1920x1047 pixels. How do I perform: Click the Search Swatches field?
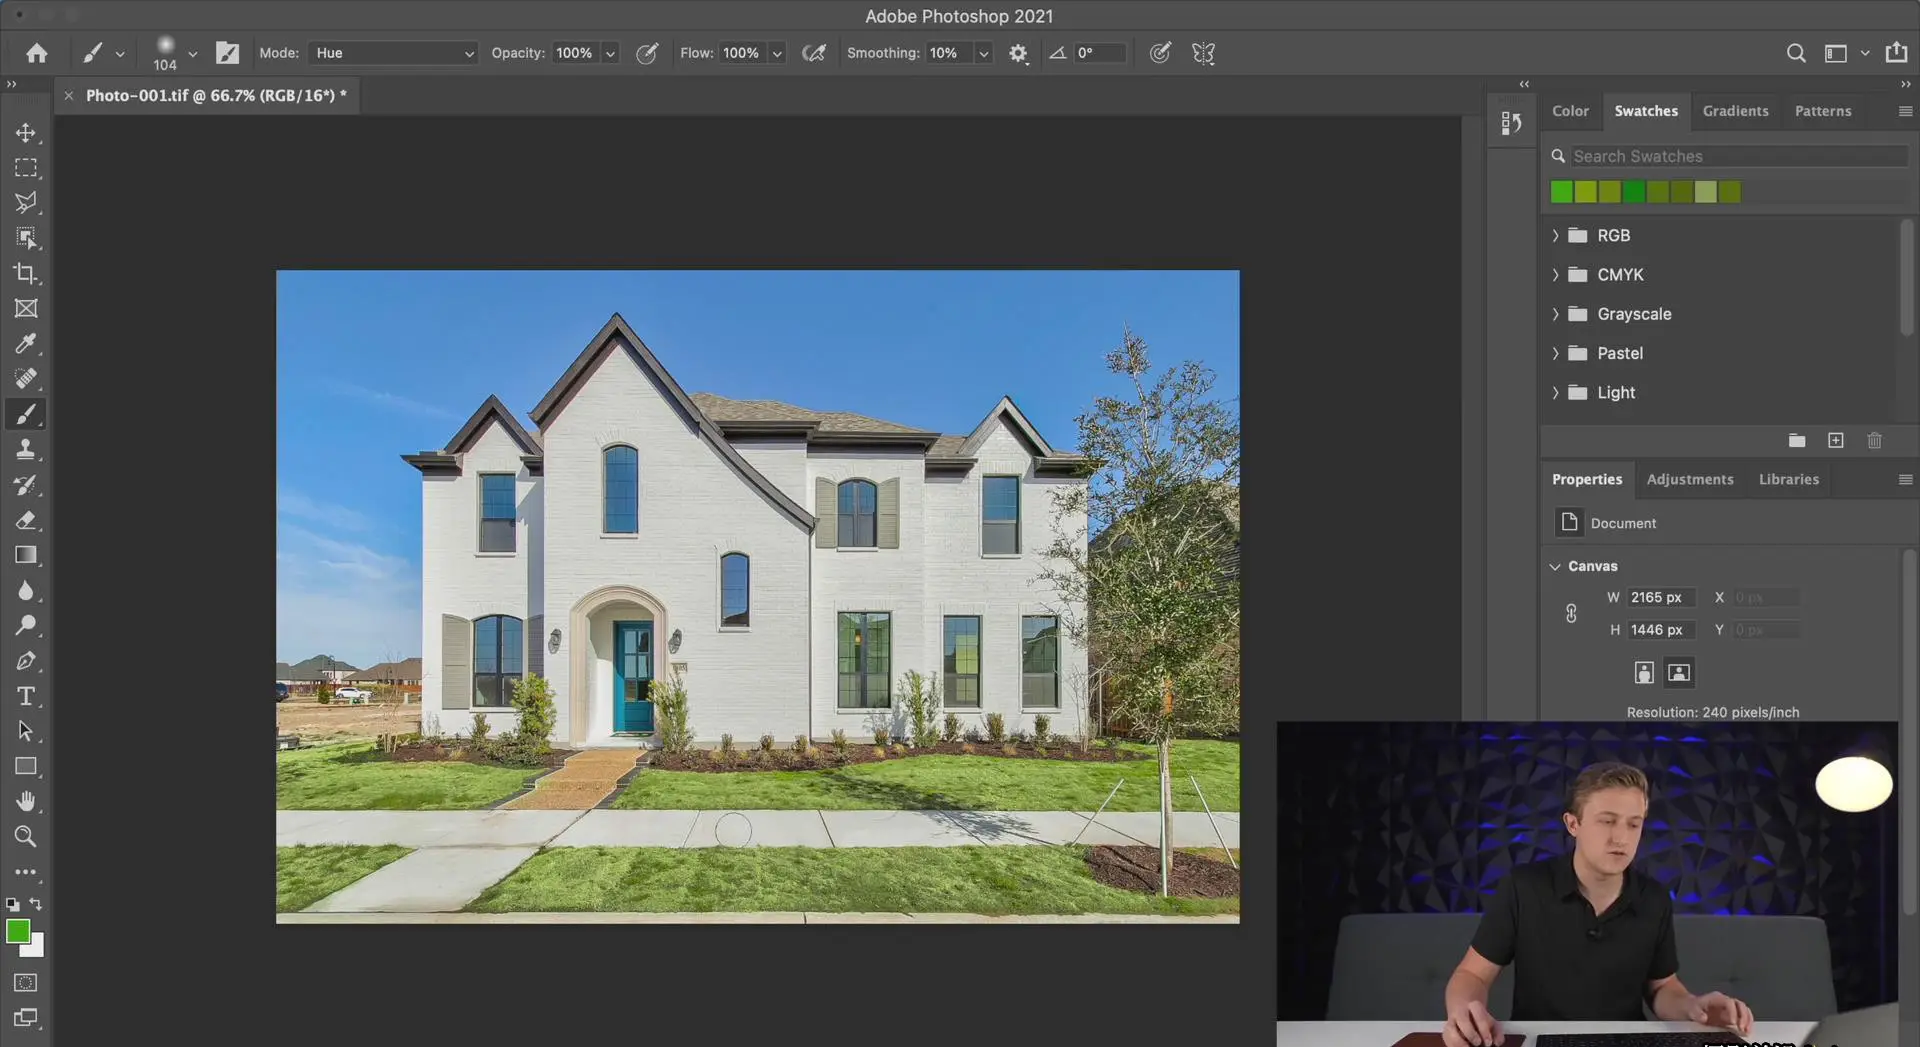point(1738,156)
